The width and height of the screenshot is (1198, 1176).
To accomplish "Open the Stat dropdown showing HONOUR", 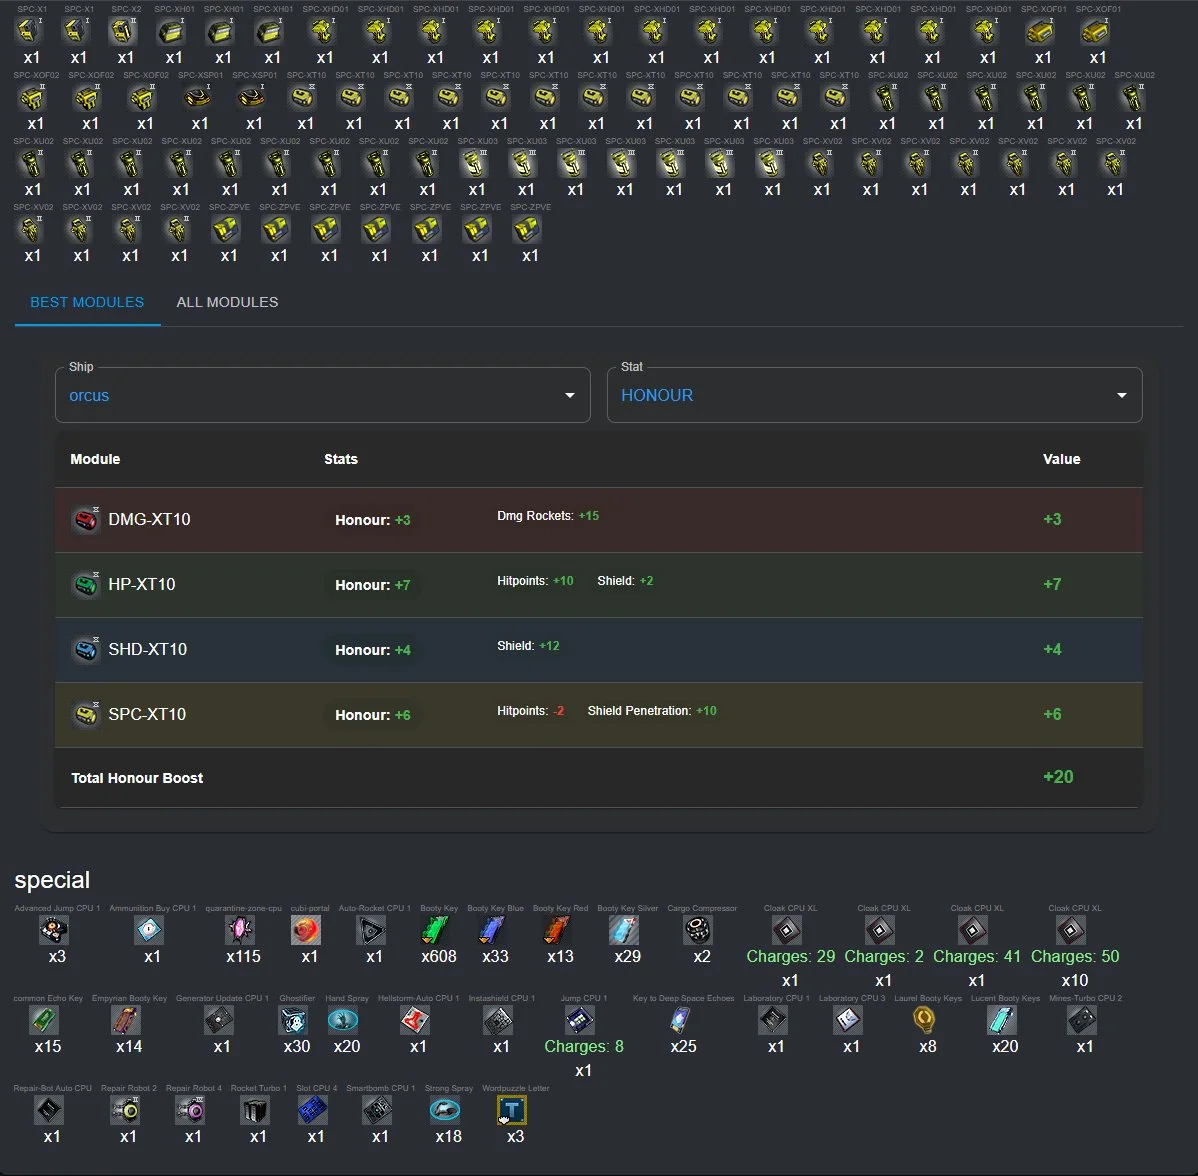I will (874, 396).
